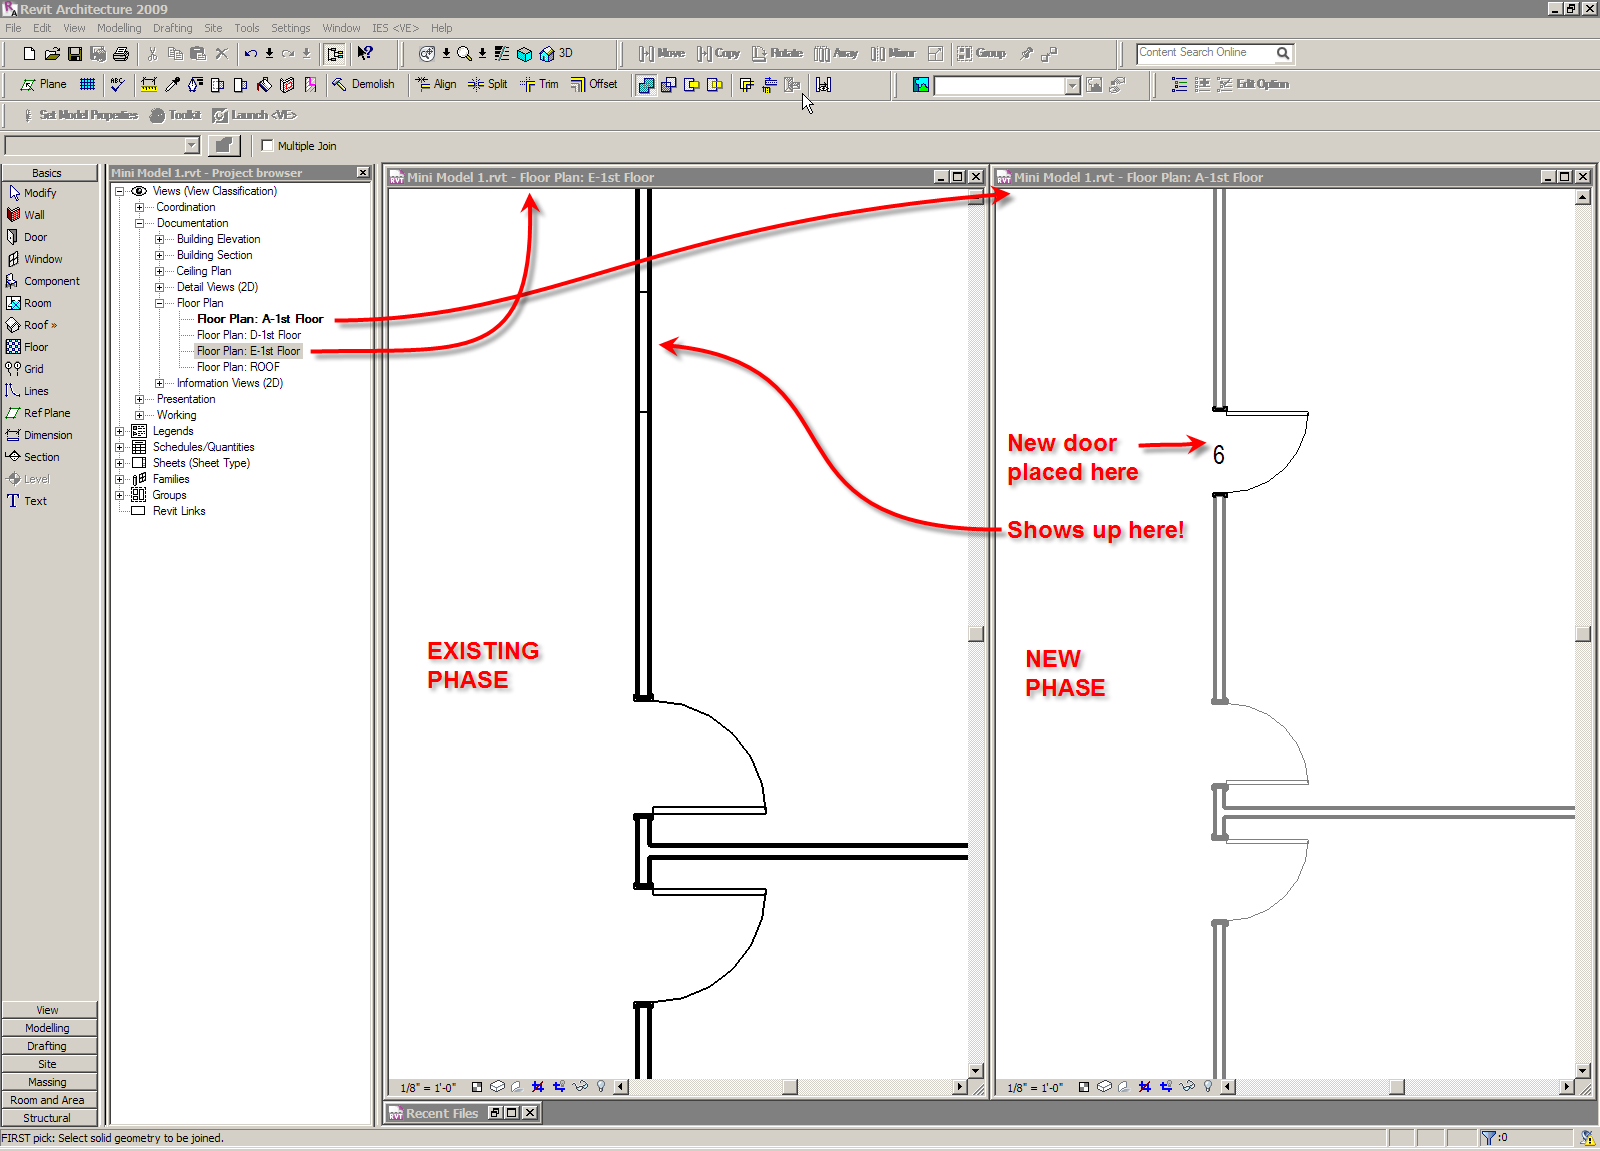Select the Text tool in Basics

(27, 501)
